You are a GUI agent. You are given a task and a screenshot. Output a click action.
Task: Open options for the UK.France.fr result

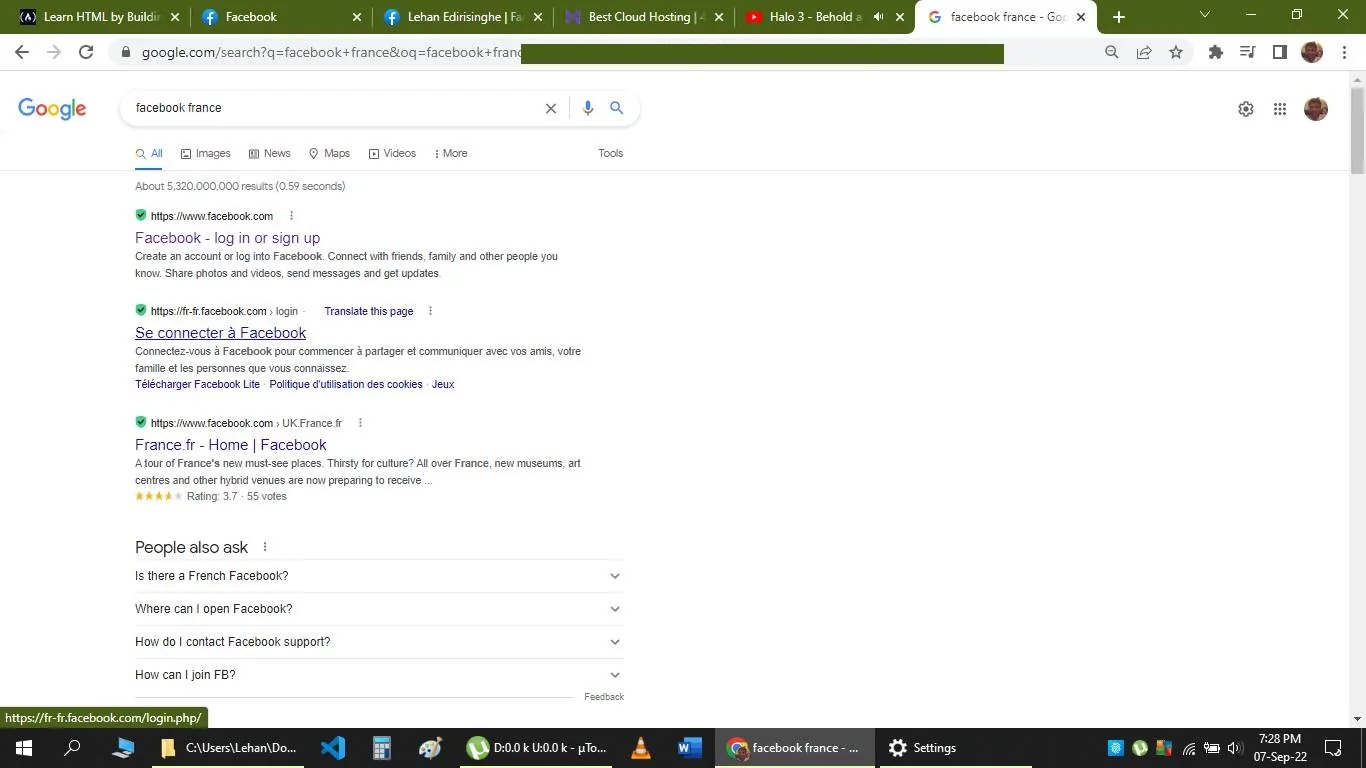coord(360,423)
